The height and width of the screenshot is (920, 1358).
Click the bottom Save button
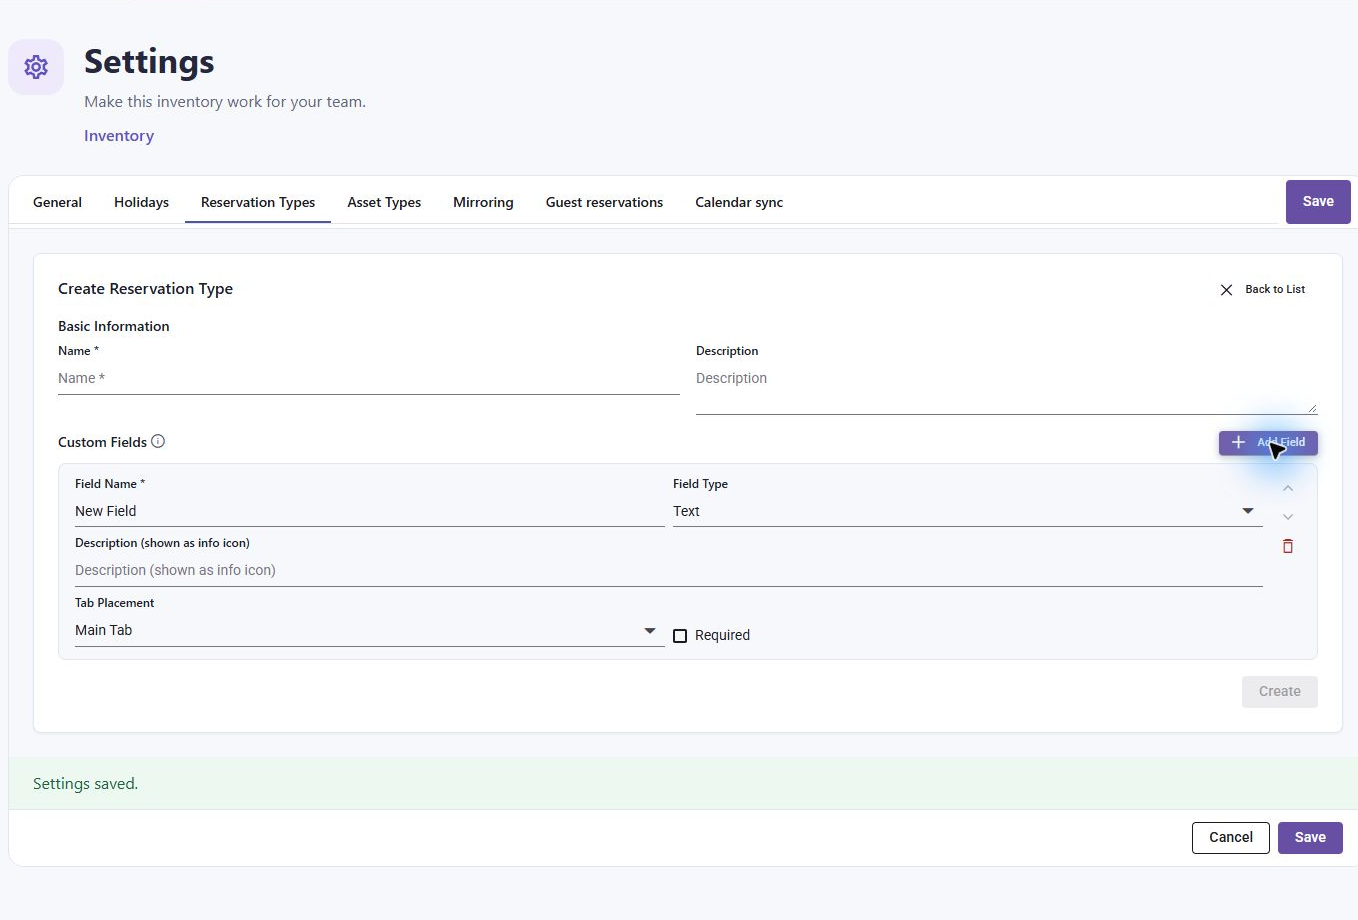click(x=1310, y=838)
